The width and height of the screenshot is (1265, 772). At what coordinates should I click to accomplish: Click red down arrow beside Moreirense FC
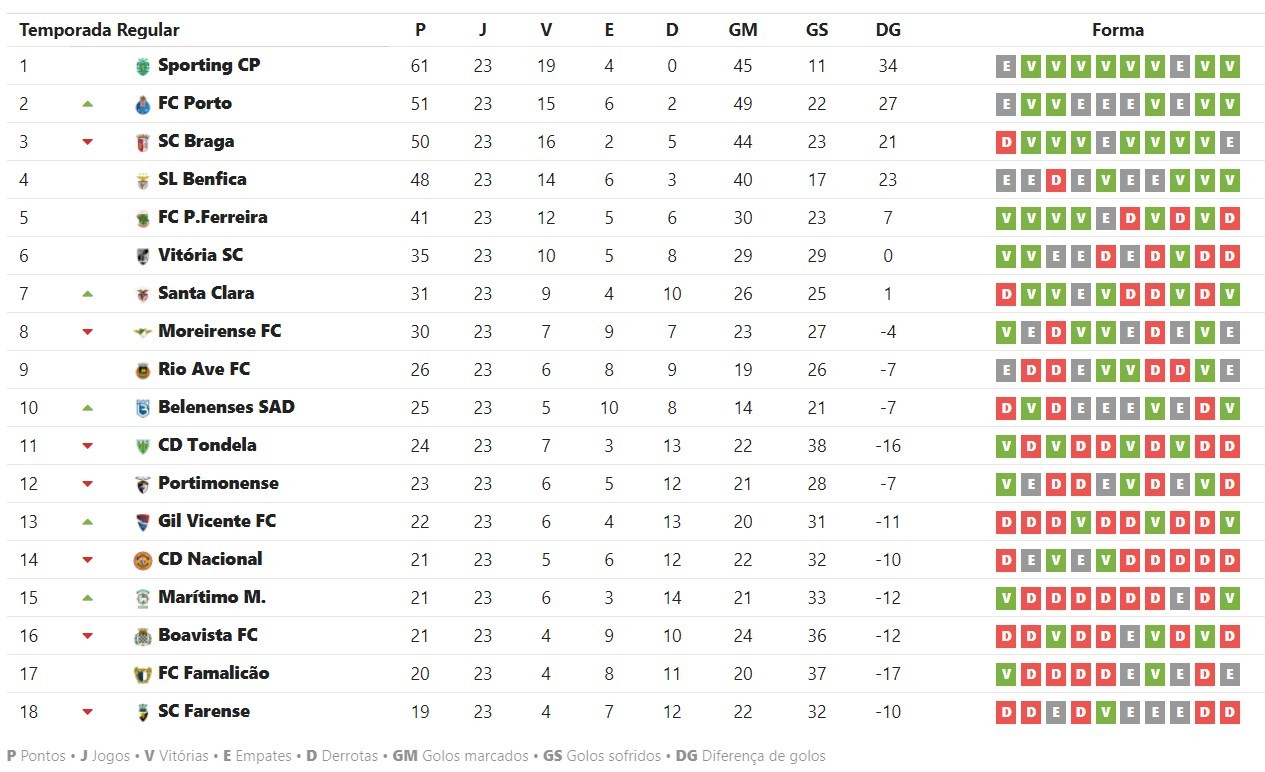coord(87,332)
